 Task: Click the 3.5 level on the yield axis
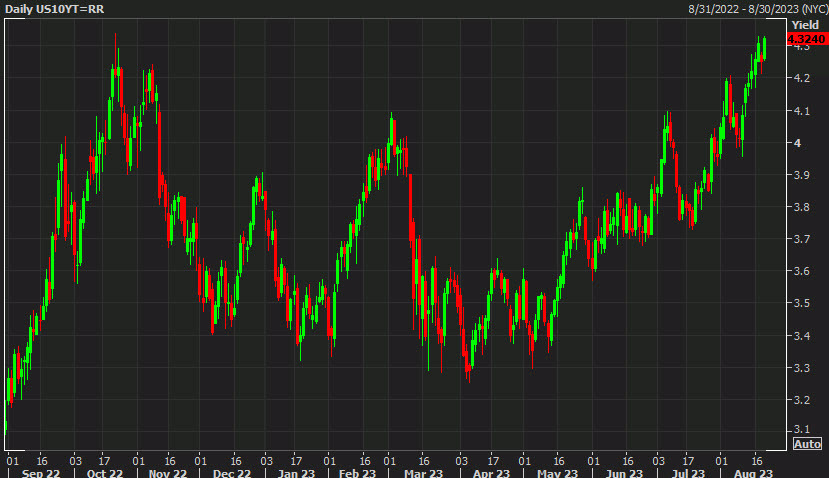click(x=801, y=303)
